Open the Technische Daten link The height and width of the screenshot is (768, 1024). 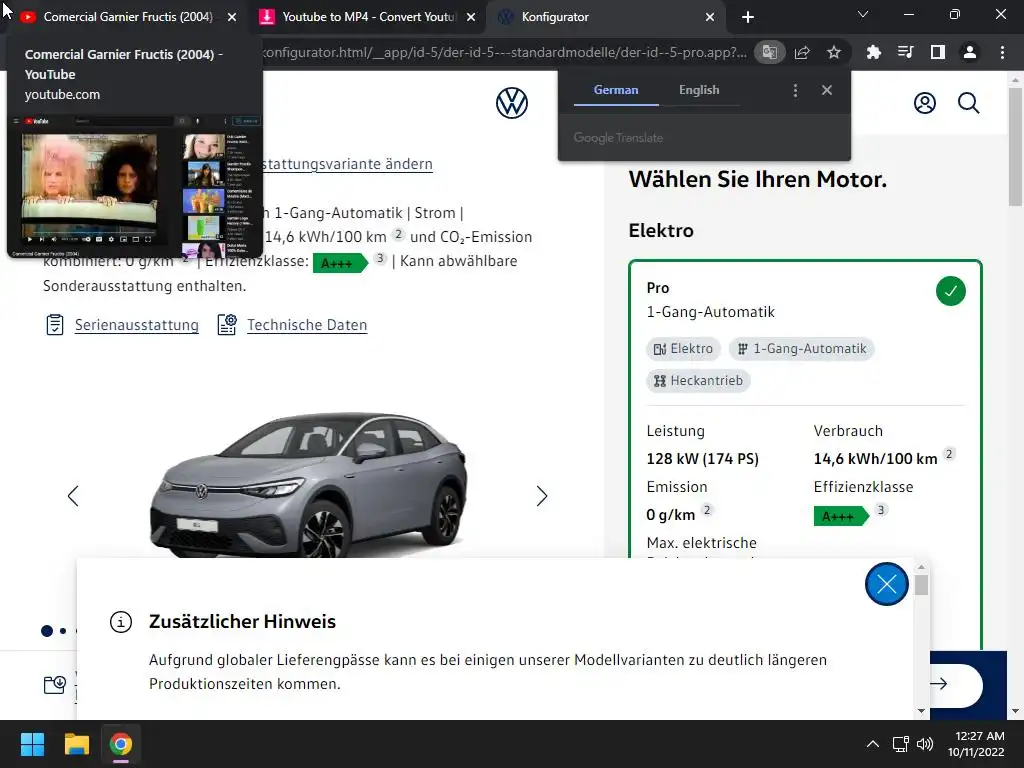pos(307,325)
